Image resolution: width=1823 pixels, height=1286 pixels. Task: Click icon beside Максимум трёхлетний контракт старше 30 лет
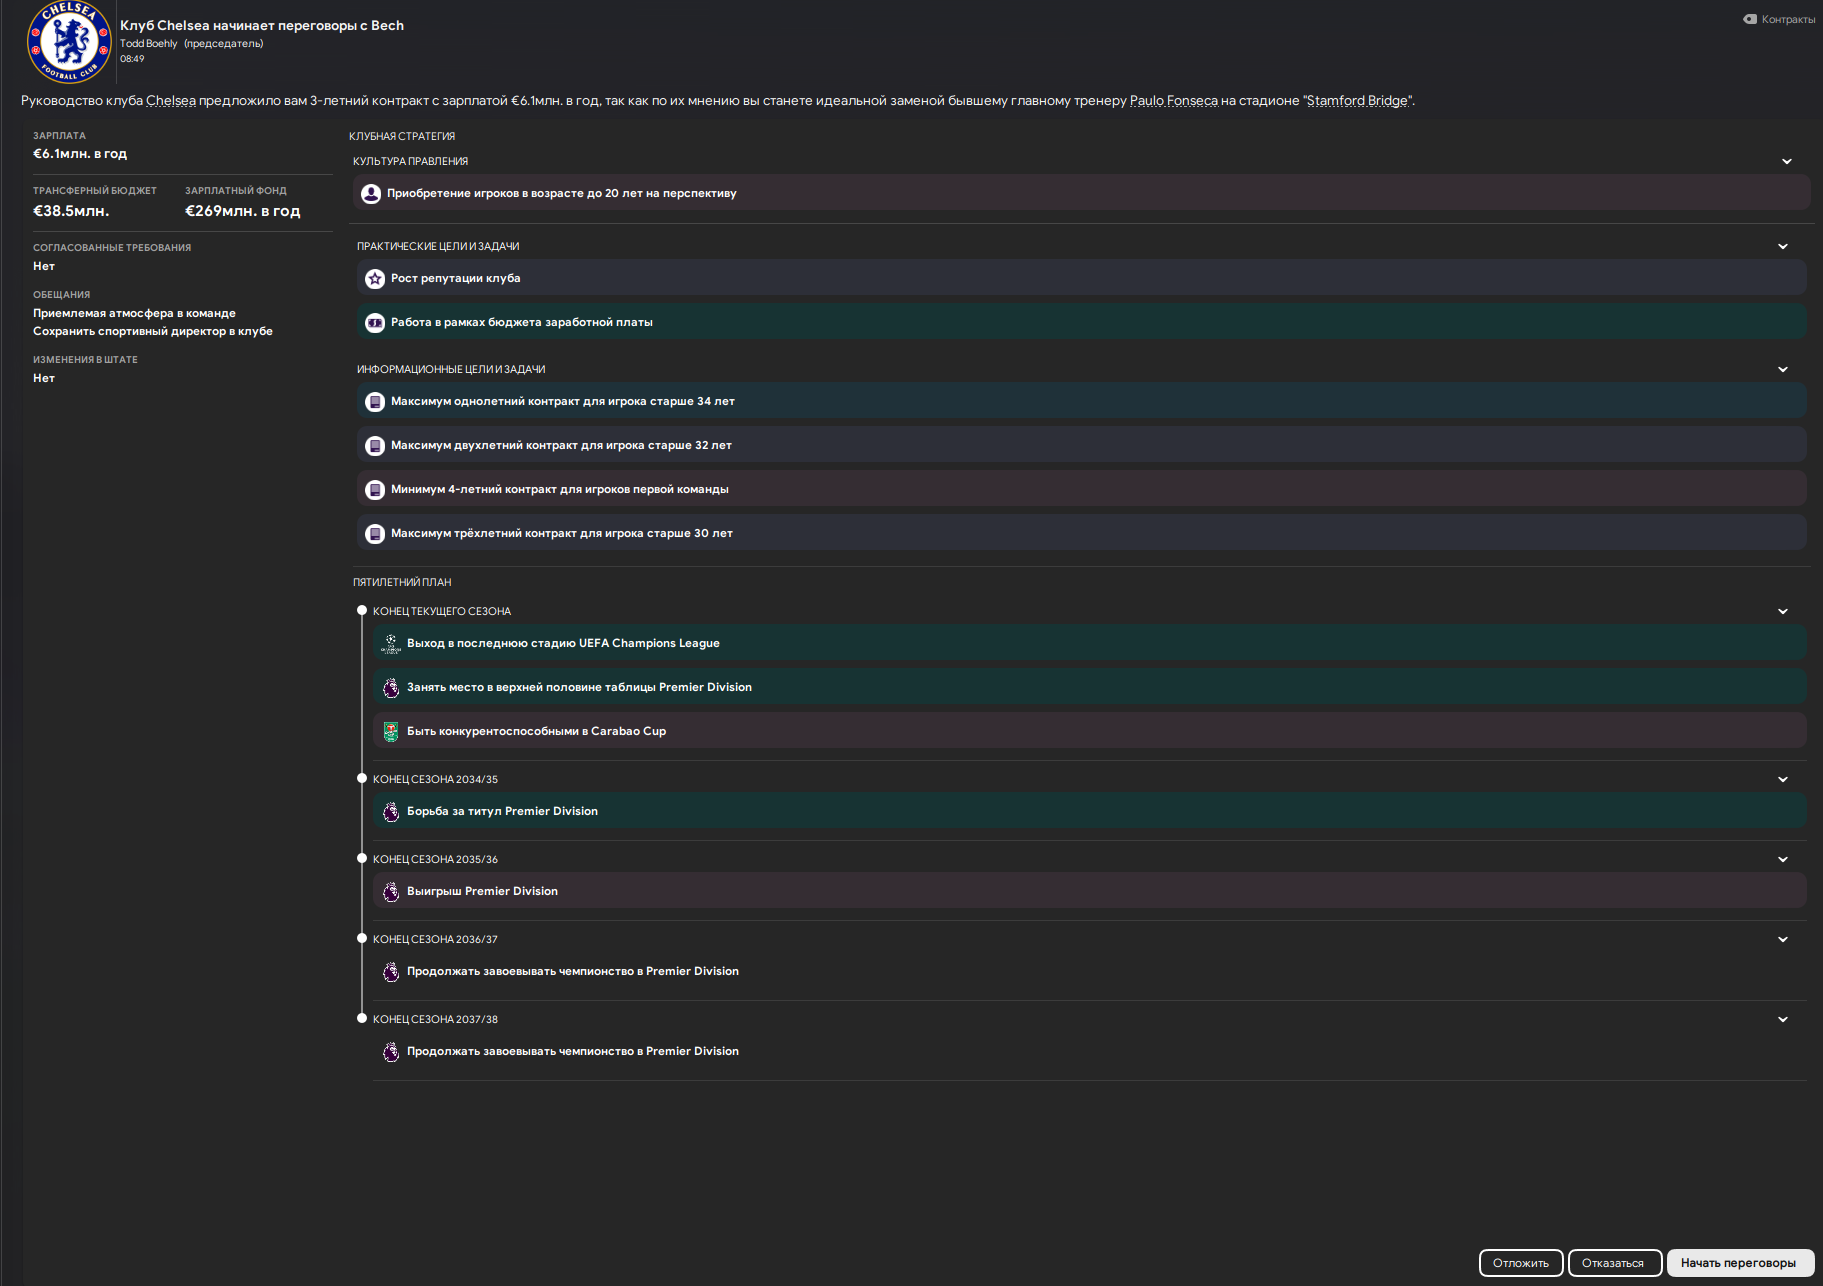pos(375,534)
